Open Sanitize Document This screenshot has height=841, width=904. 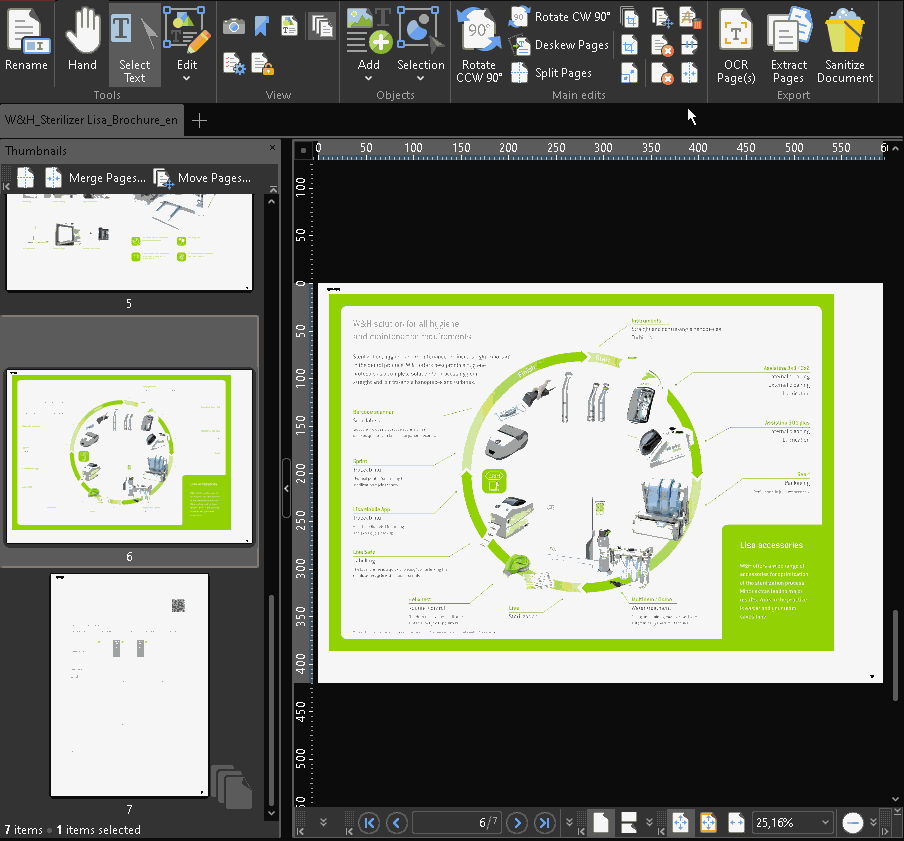[x=844, y=45]
